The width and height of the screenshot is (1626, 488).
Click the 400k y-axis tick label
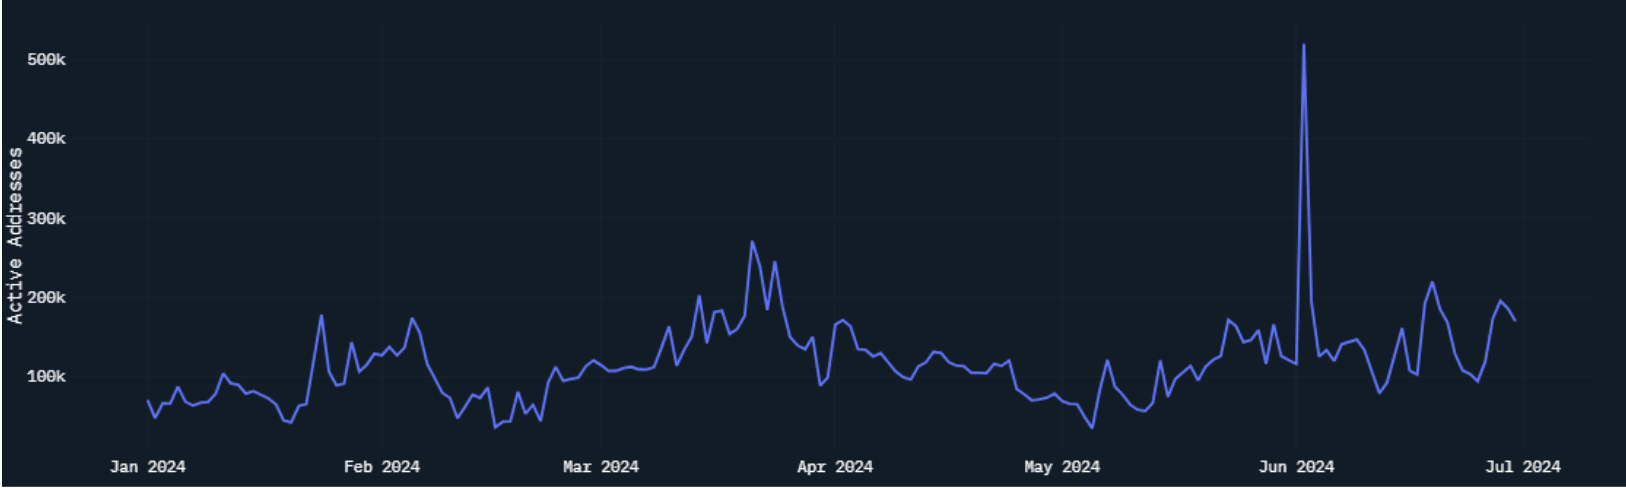click(46, 139)
